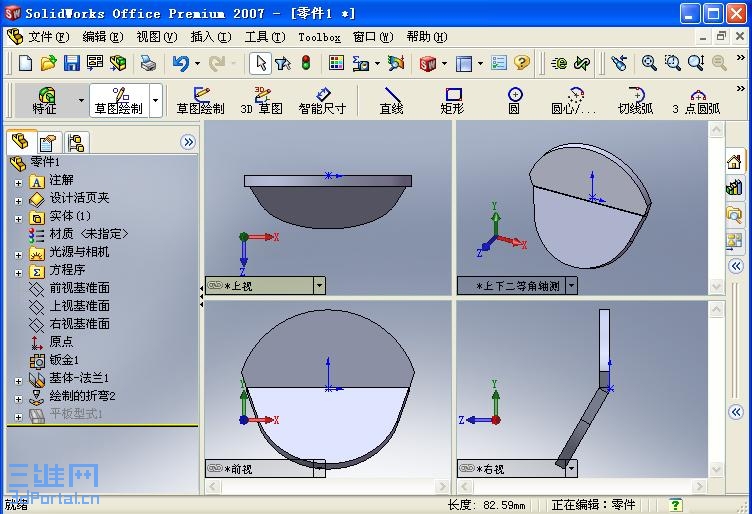Select the Rectangle (矩形) sketch tool
This screenshot has width=752, height=514.
(452, 101)
